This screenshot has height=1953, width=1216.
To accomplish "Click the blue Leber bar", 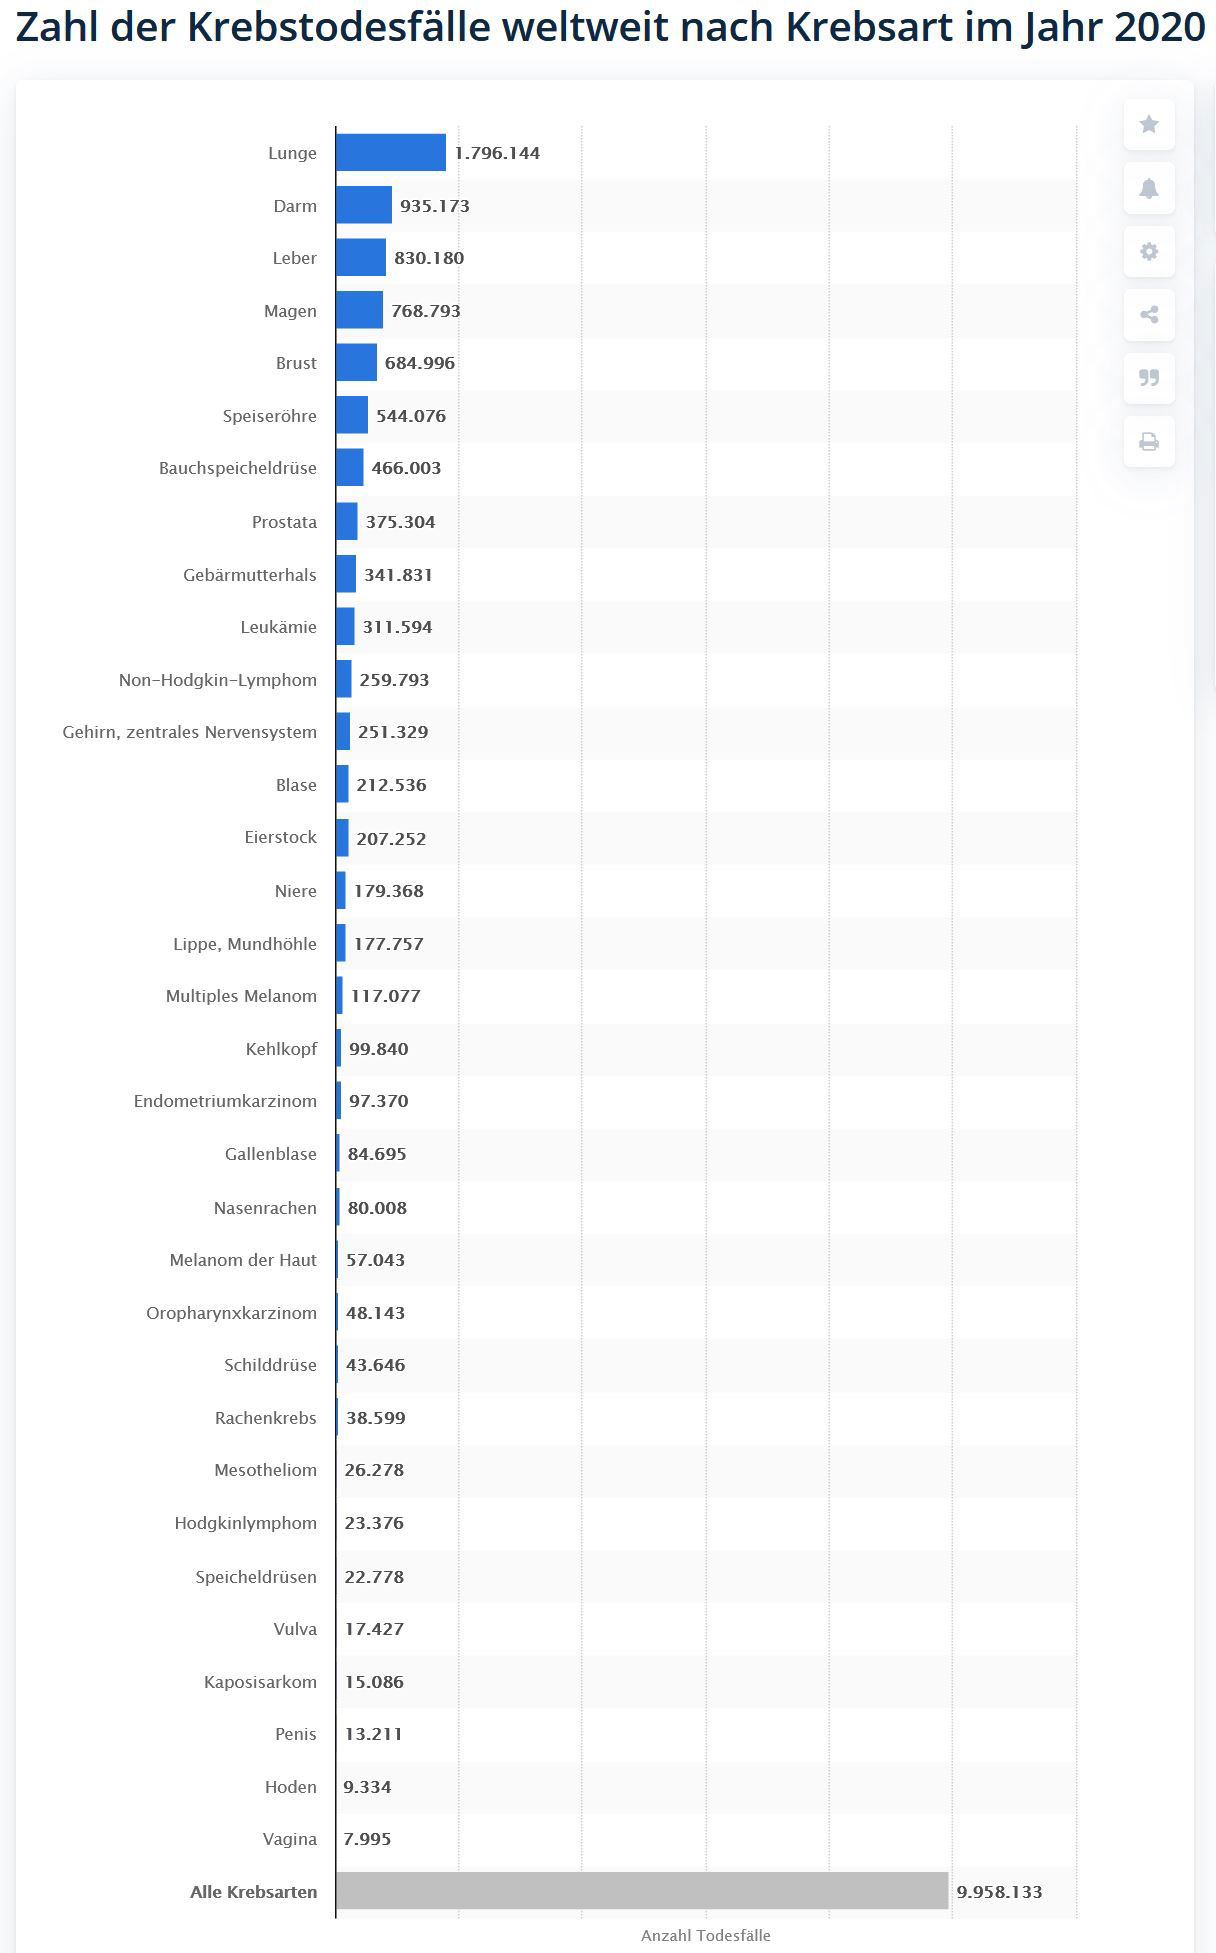I will coord(361,258).
